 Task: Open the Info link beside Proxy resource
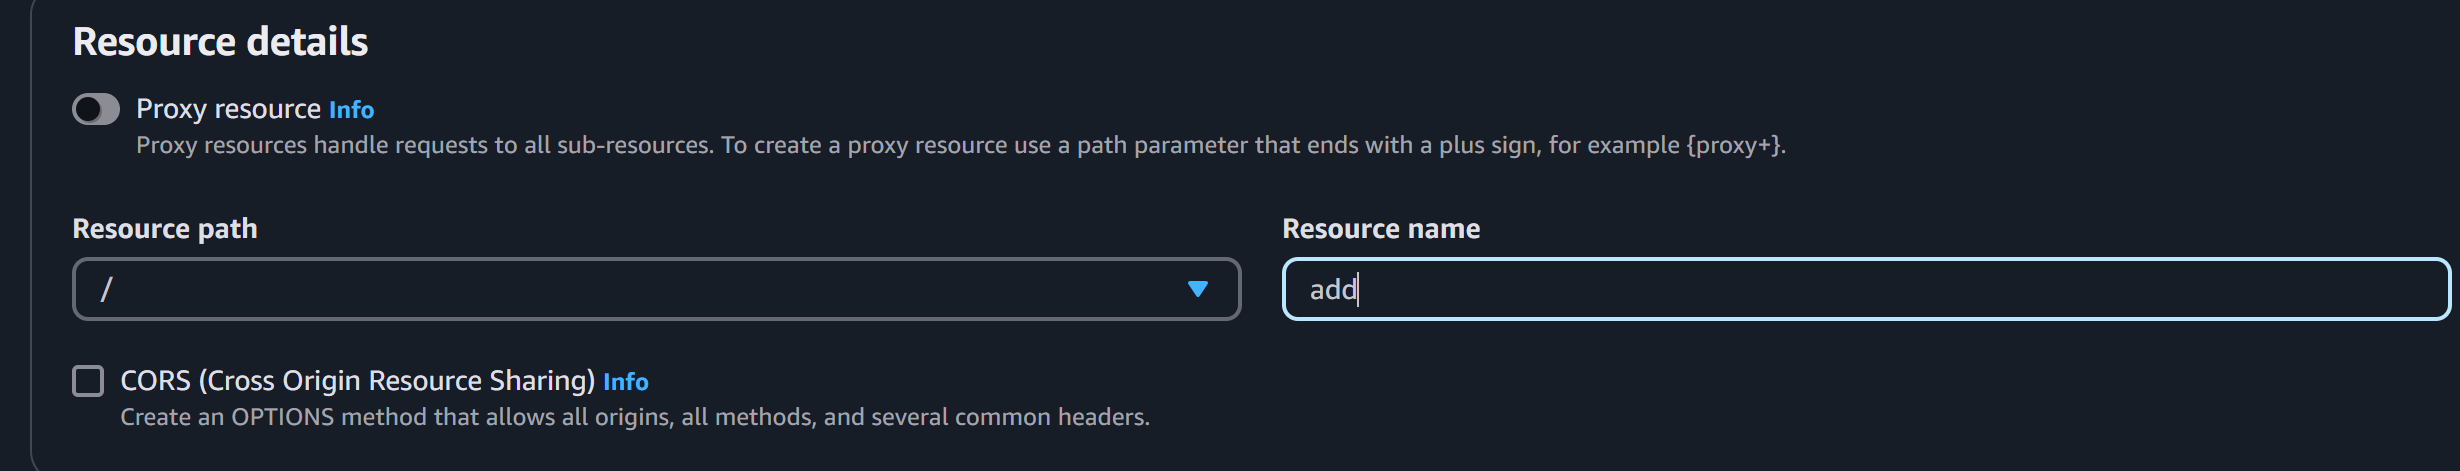coord(351,110)
